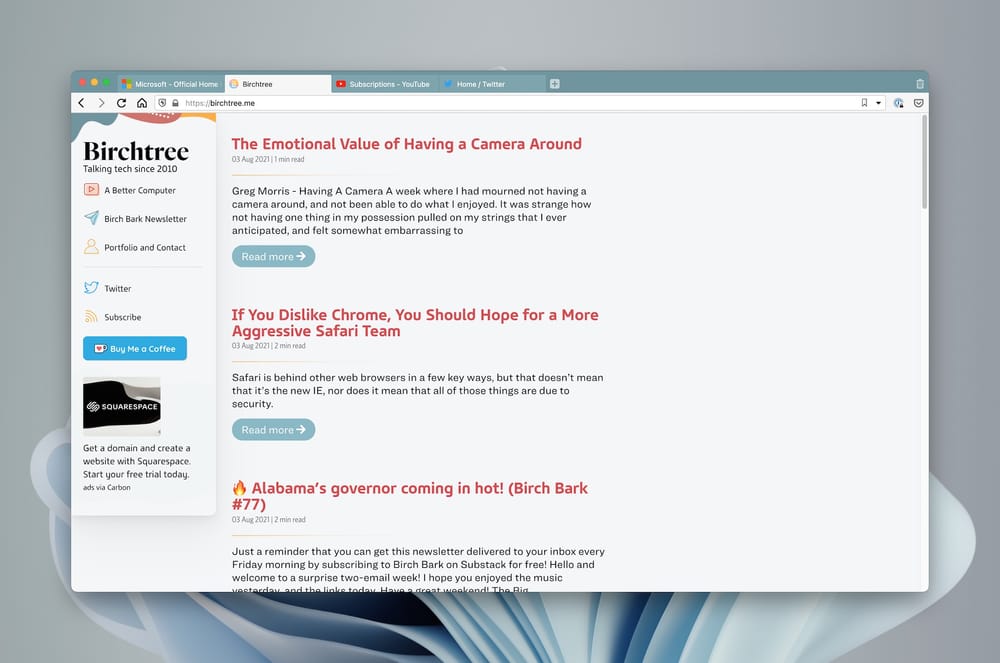
Task: Open the Safari Team article headline
Action: [x=415, y=322]
